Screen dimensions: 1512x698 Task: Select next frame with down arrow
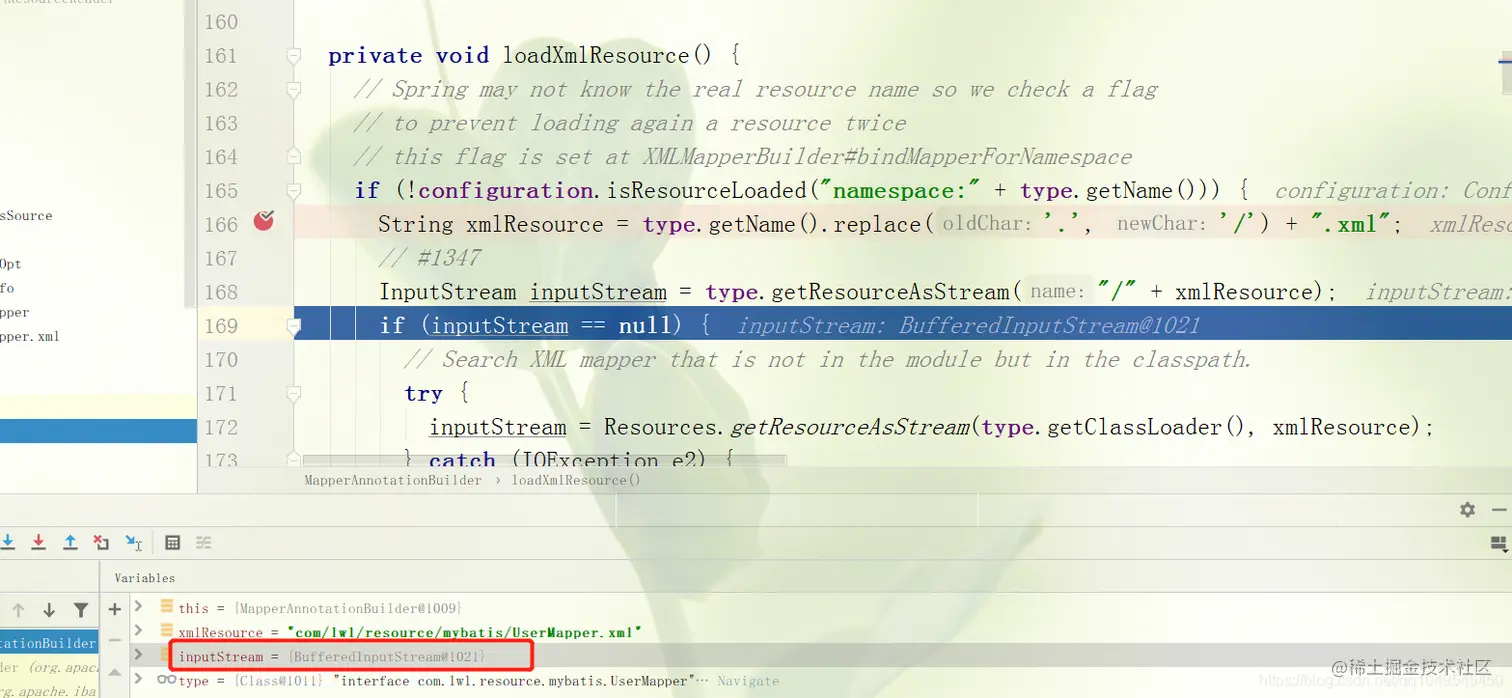pyautogui.click(x=48, y=610)
